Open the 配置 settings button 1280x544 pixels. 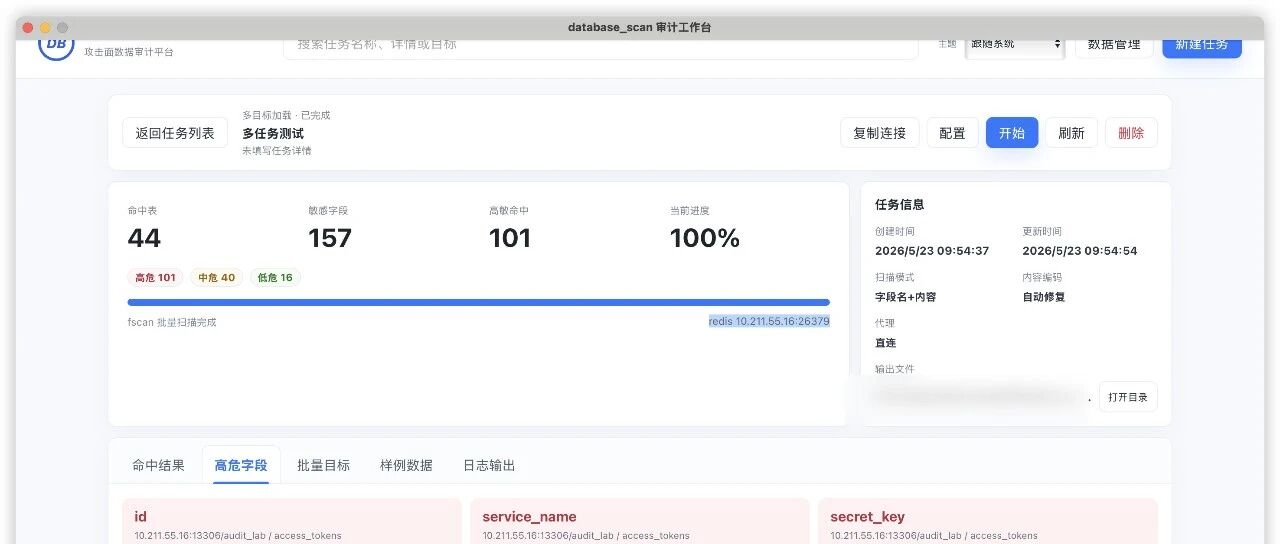tap(952, 133)
